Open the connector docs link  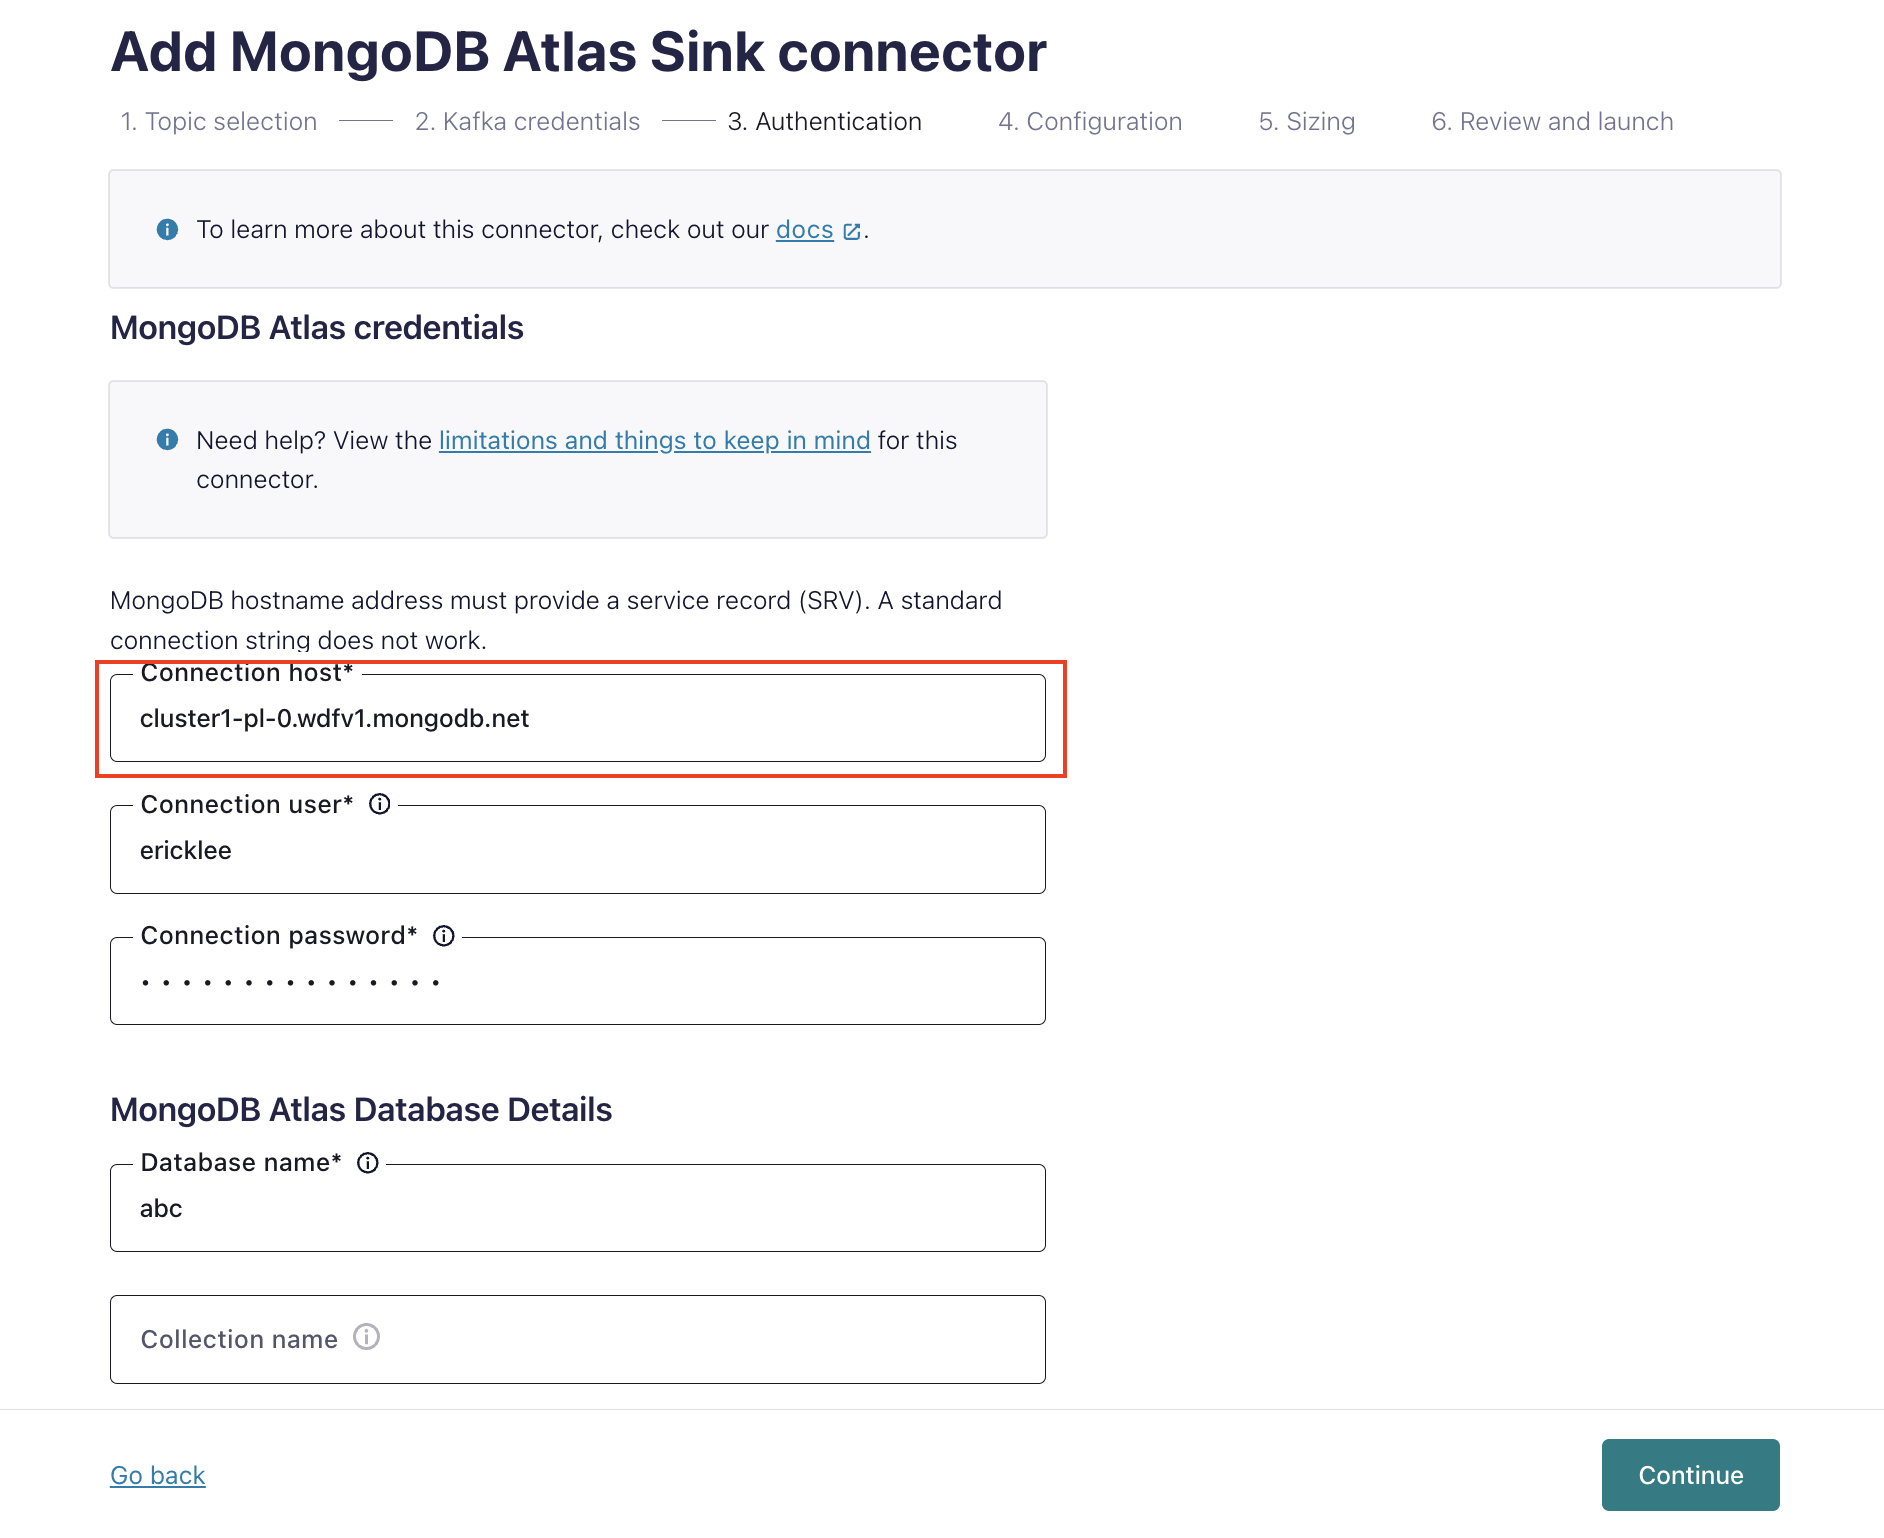click(803, 229)
